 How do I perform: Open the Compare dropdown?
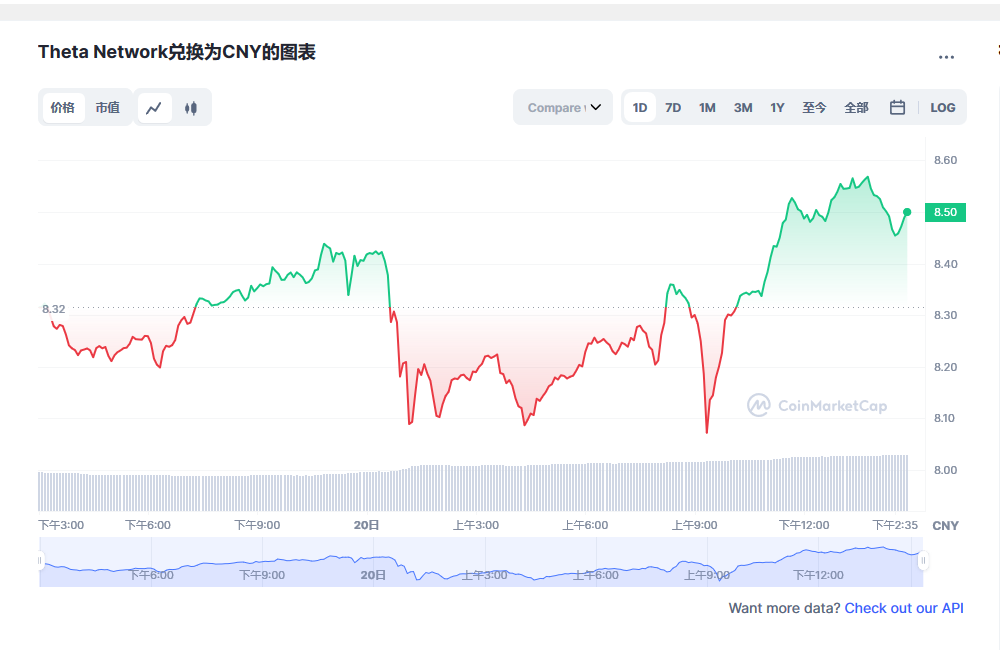tap(563, 107)
